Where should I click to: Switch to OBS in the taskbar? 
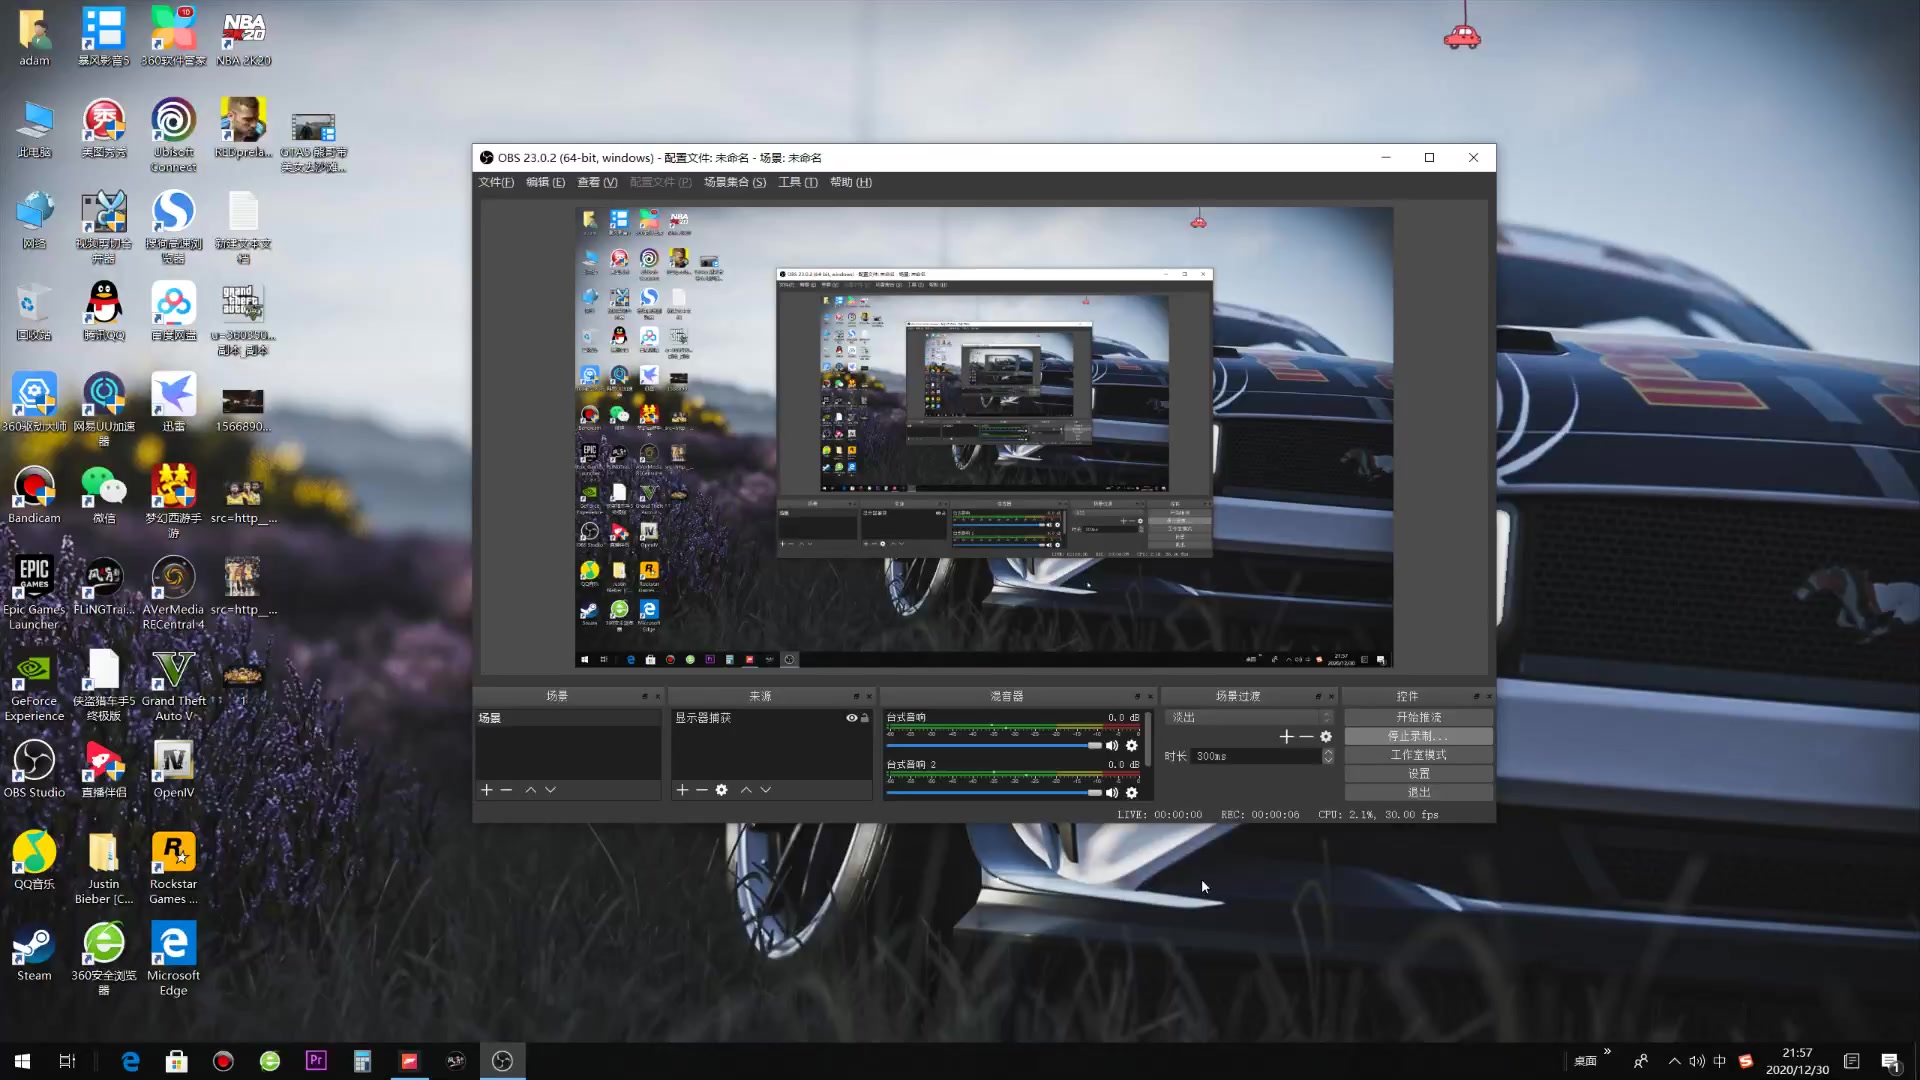click(x=502, y=1061)
